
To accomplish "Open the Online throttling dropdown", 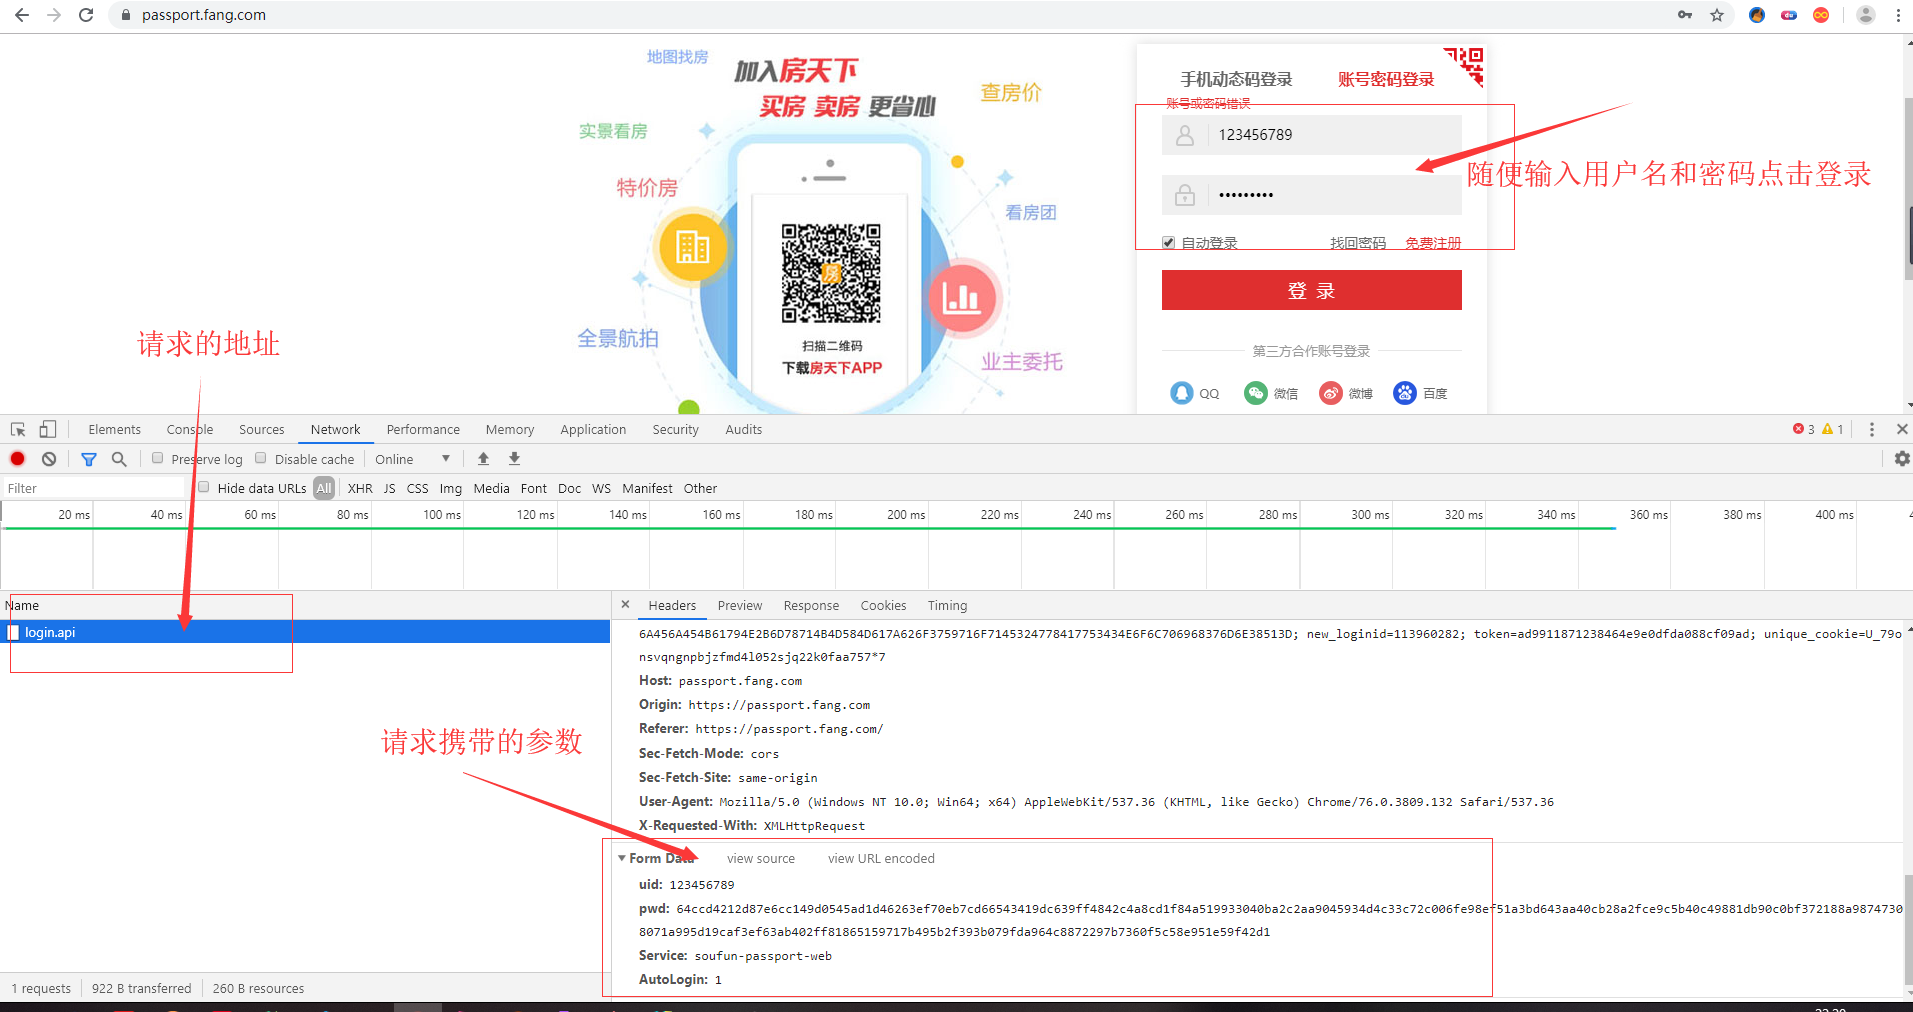I will (412, 459).
